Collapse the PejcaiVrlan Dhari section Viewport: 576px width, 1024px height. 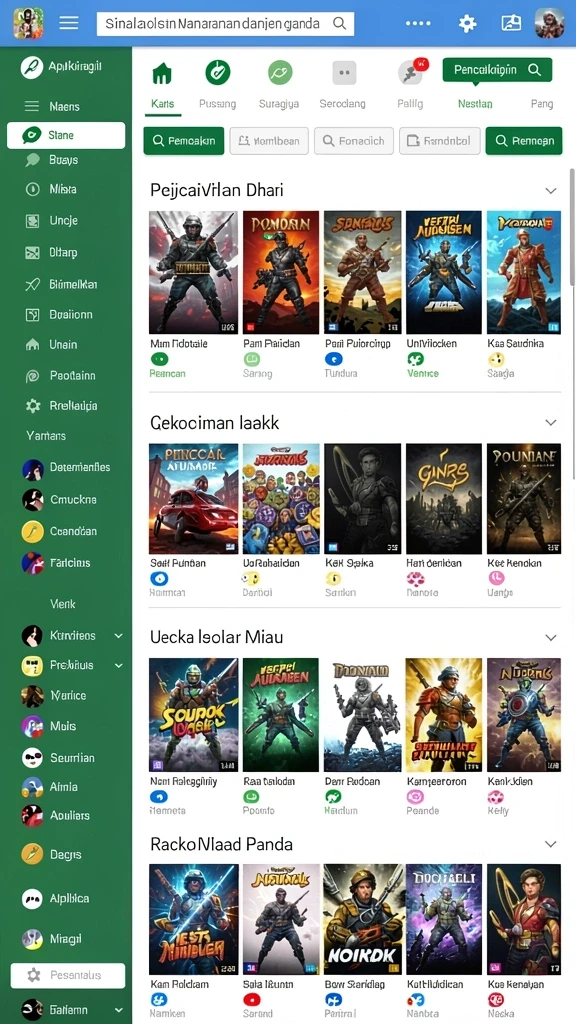[x=551, y=191]
